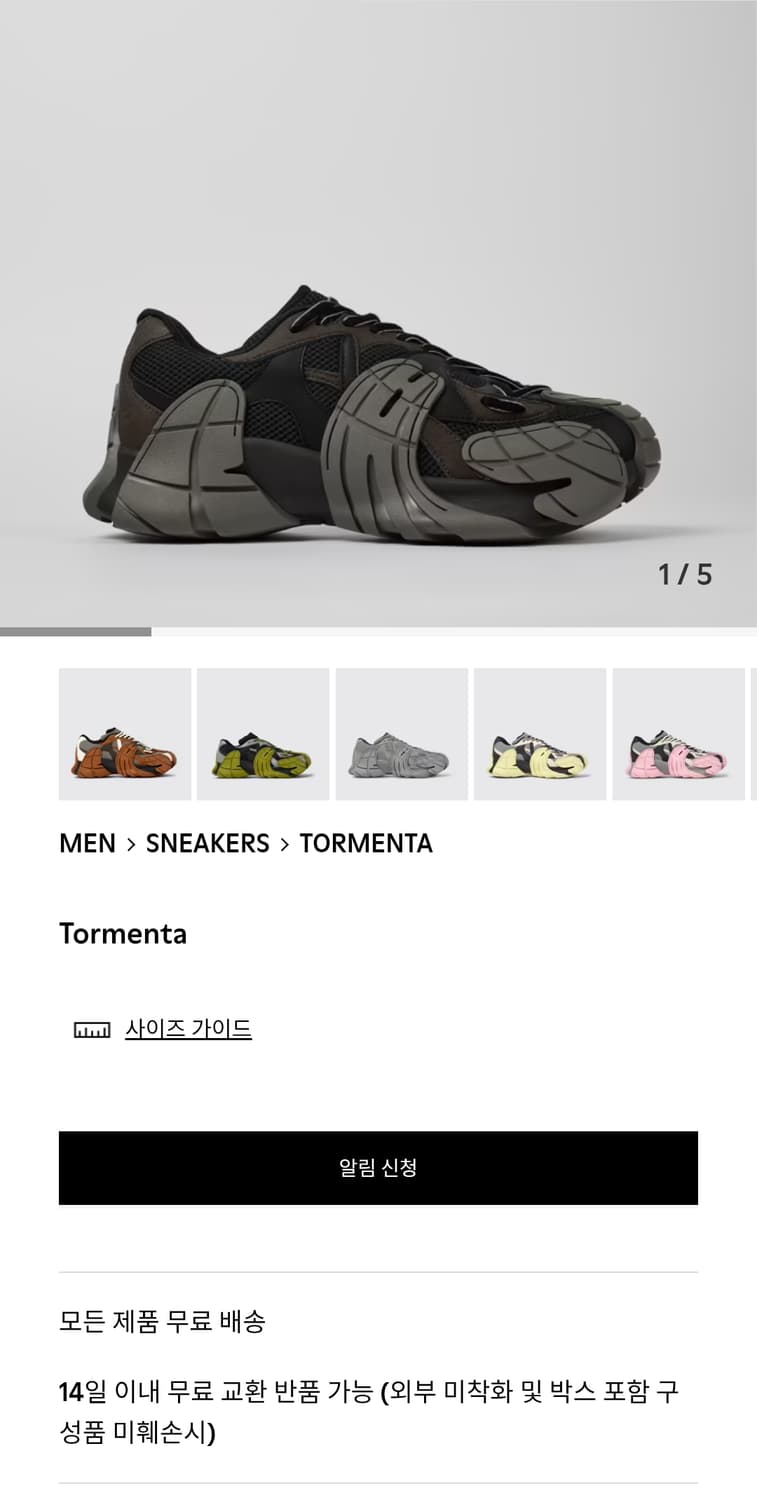
Task: Tap the 알림 신청 button
Action: point(378,1168)
